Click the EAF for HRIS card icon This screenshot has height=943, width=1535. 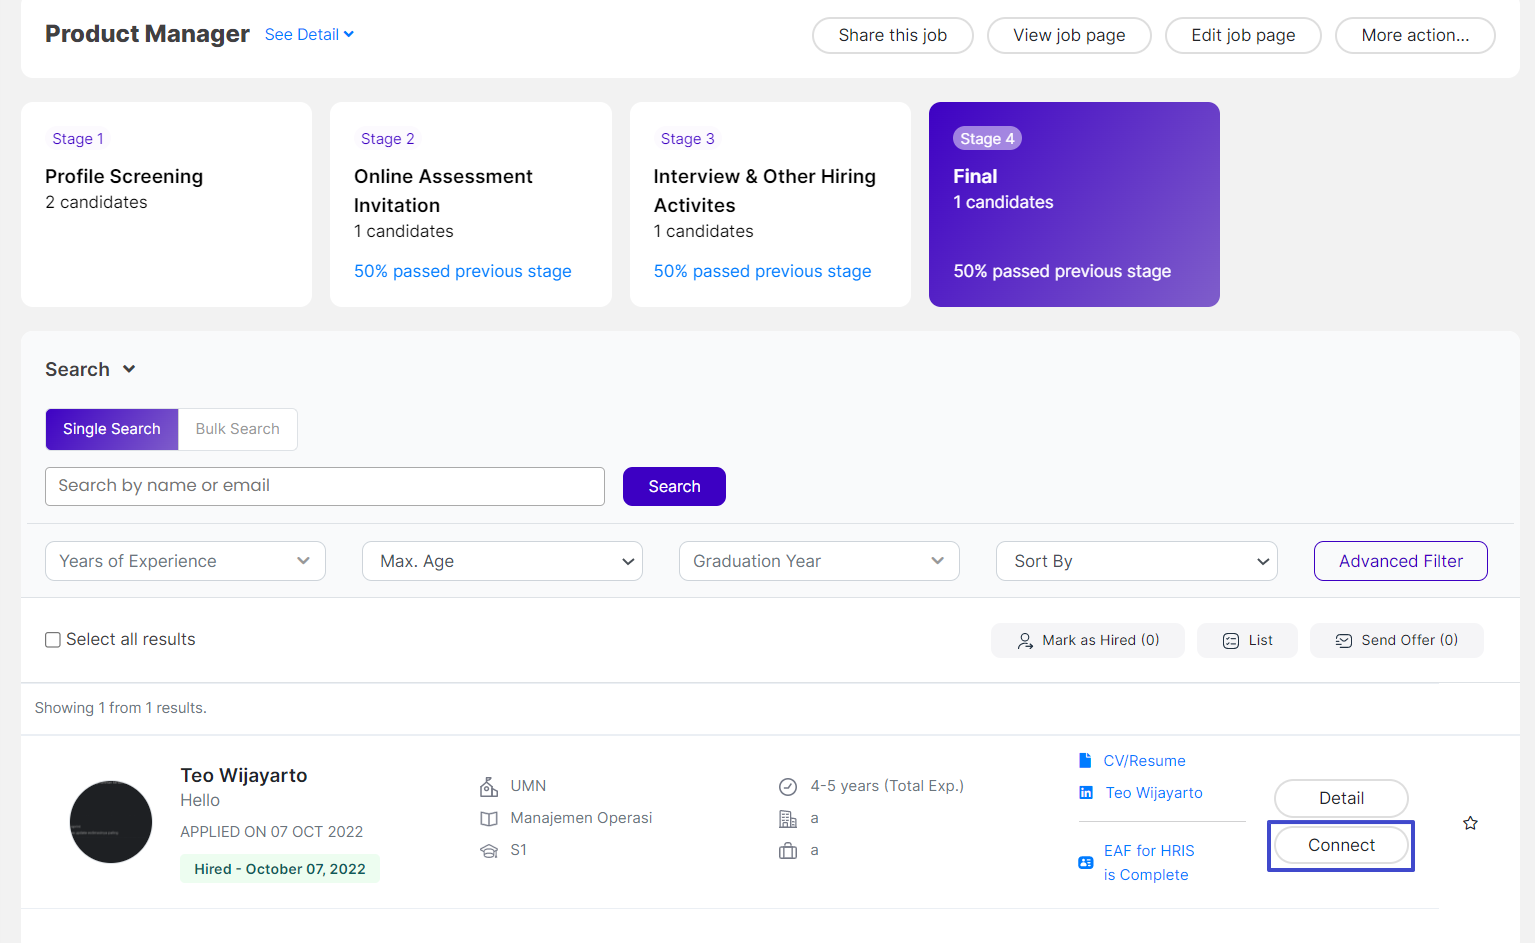tap(1086, 862)
